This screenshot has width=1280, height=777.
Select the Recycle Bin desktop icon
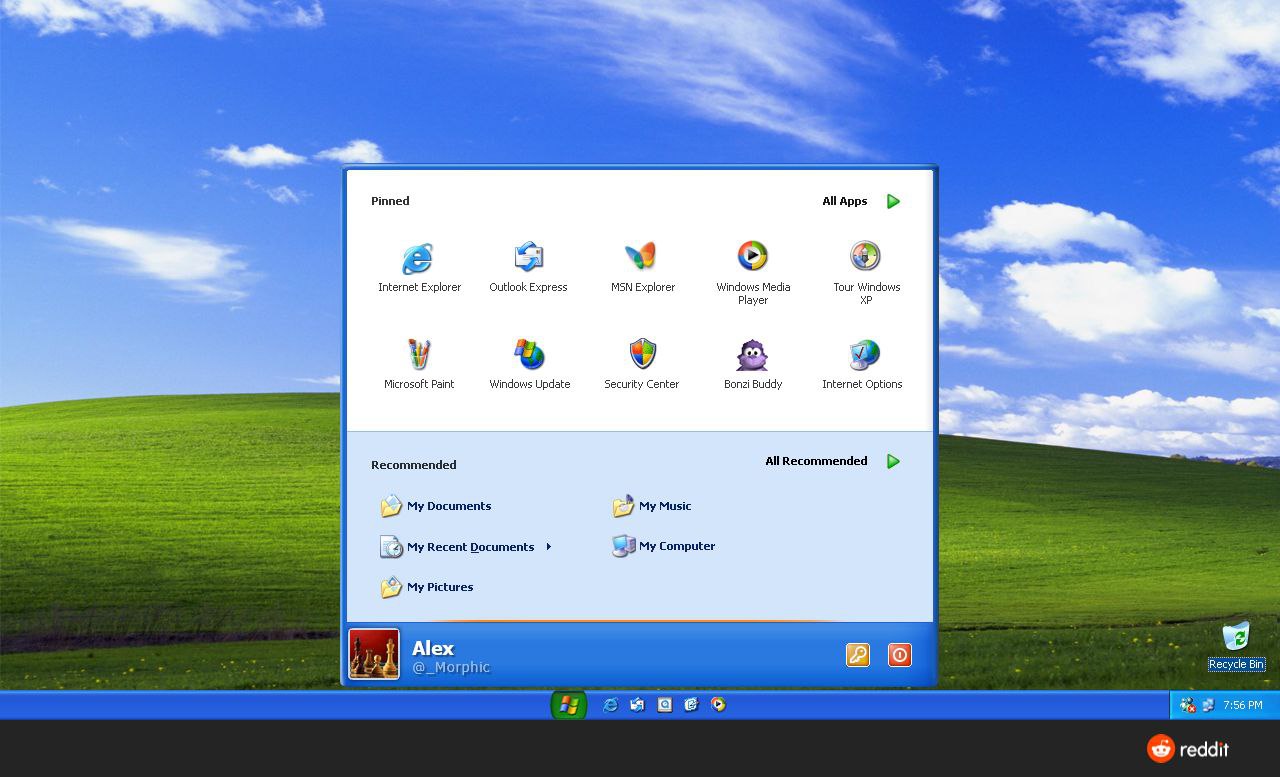(x=1236, y=646)
